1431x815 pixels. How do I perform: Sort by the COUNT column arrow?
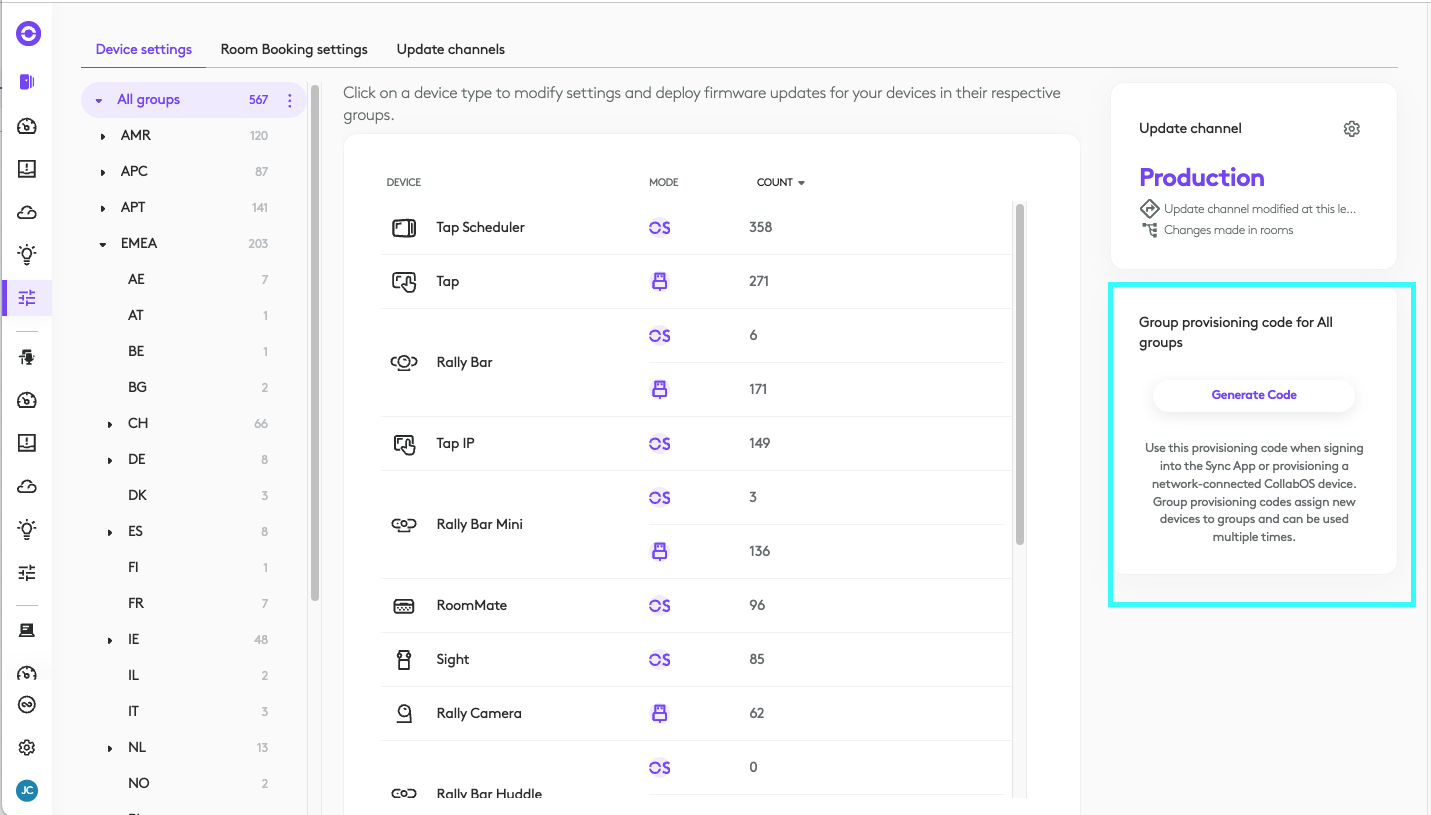pyautogui.click(x=802, y=183)
